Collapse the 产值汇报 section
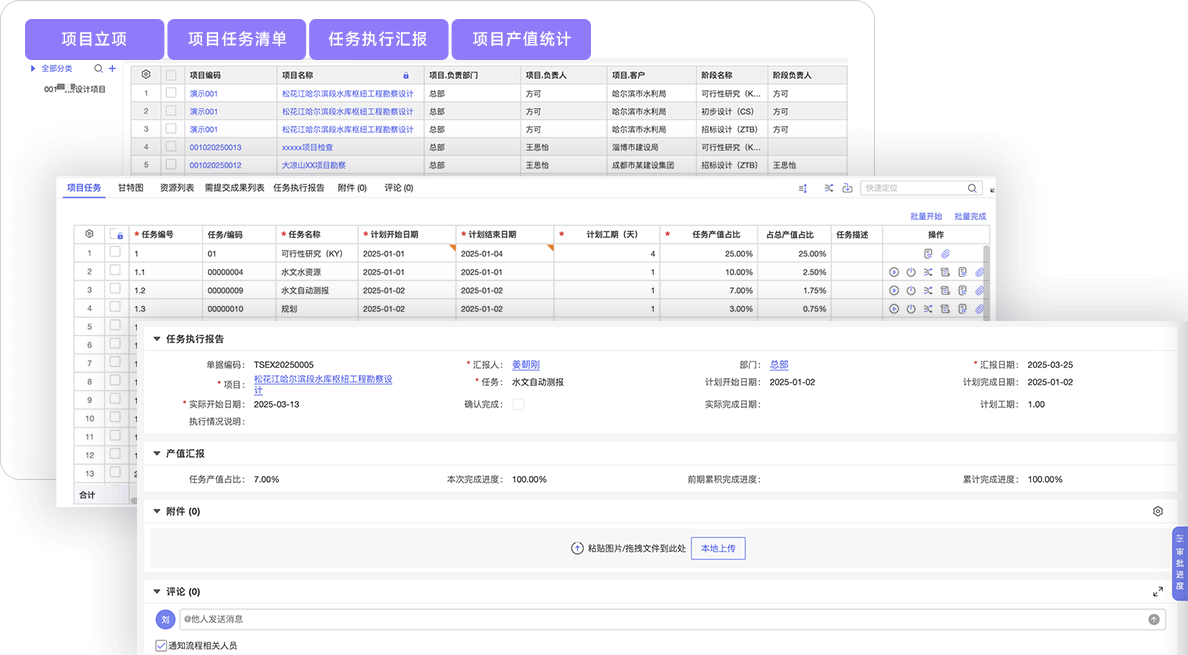Viewport: 1188px width, 655px height. click(157, 454)
